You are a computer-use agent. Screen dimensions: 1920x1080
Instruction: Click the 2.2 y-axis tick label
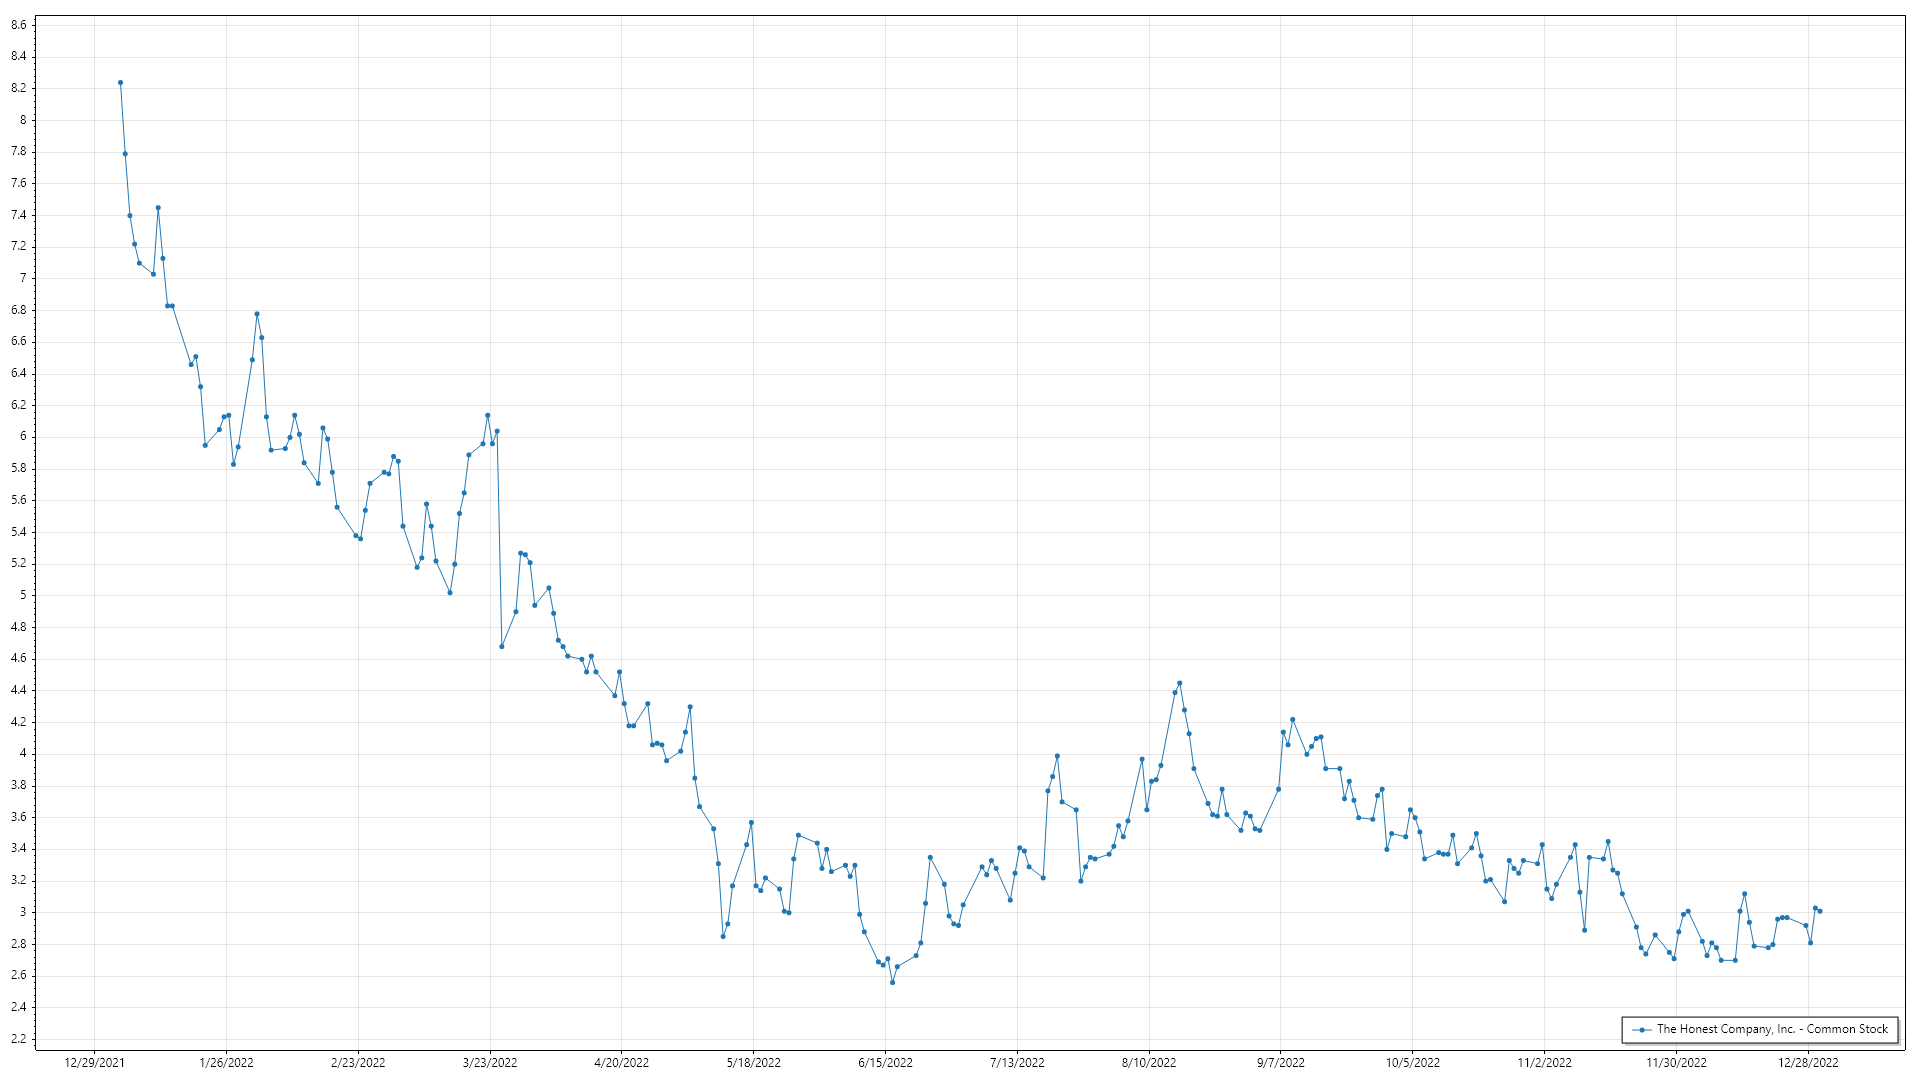[x=19, y=1039]
